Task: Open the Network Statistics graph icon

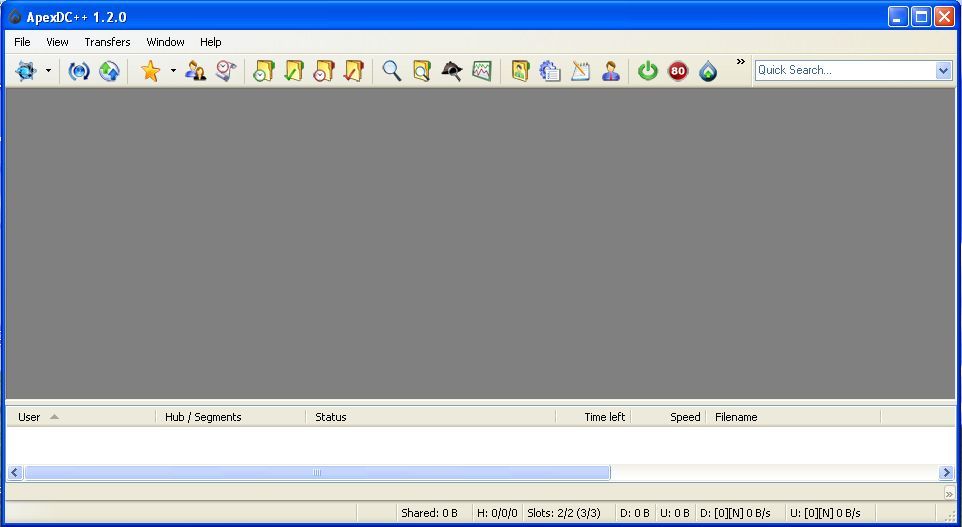Action: [x=482, y=71]
